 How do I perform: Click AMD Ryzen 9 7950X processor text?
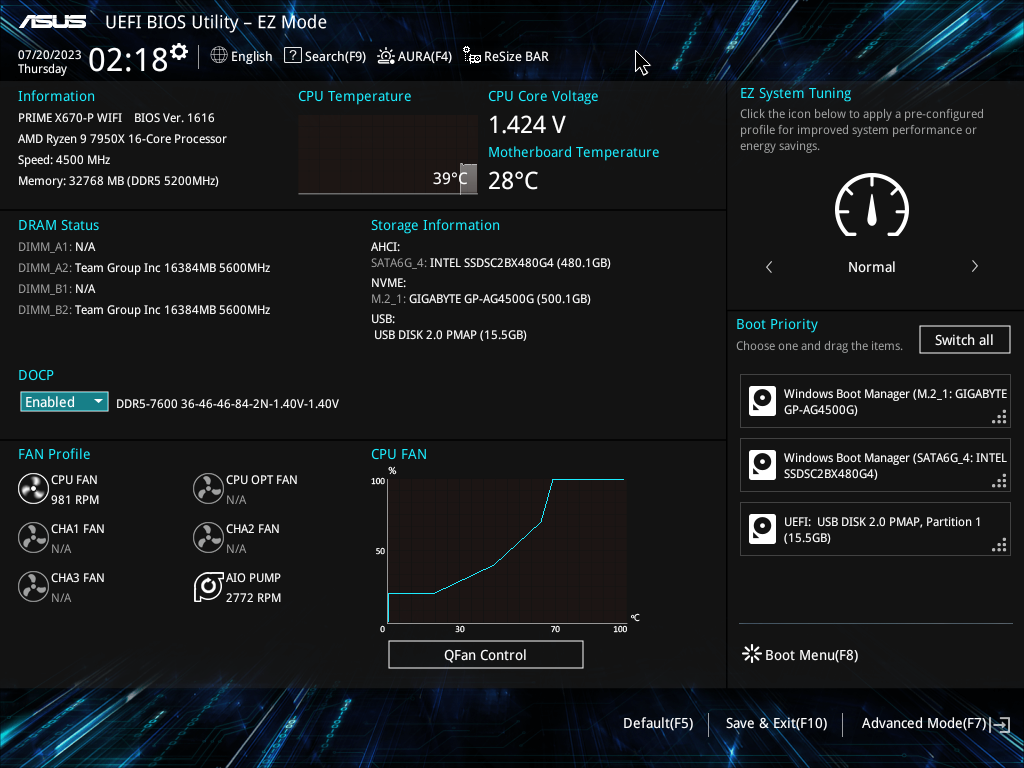[122, 138]
